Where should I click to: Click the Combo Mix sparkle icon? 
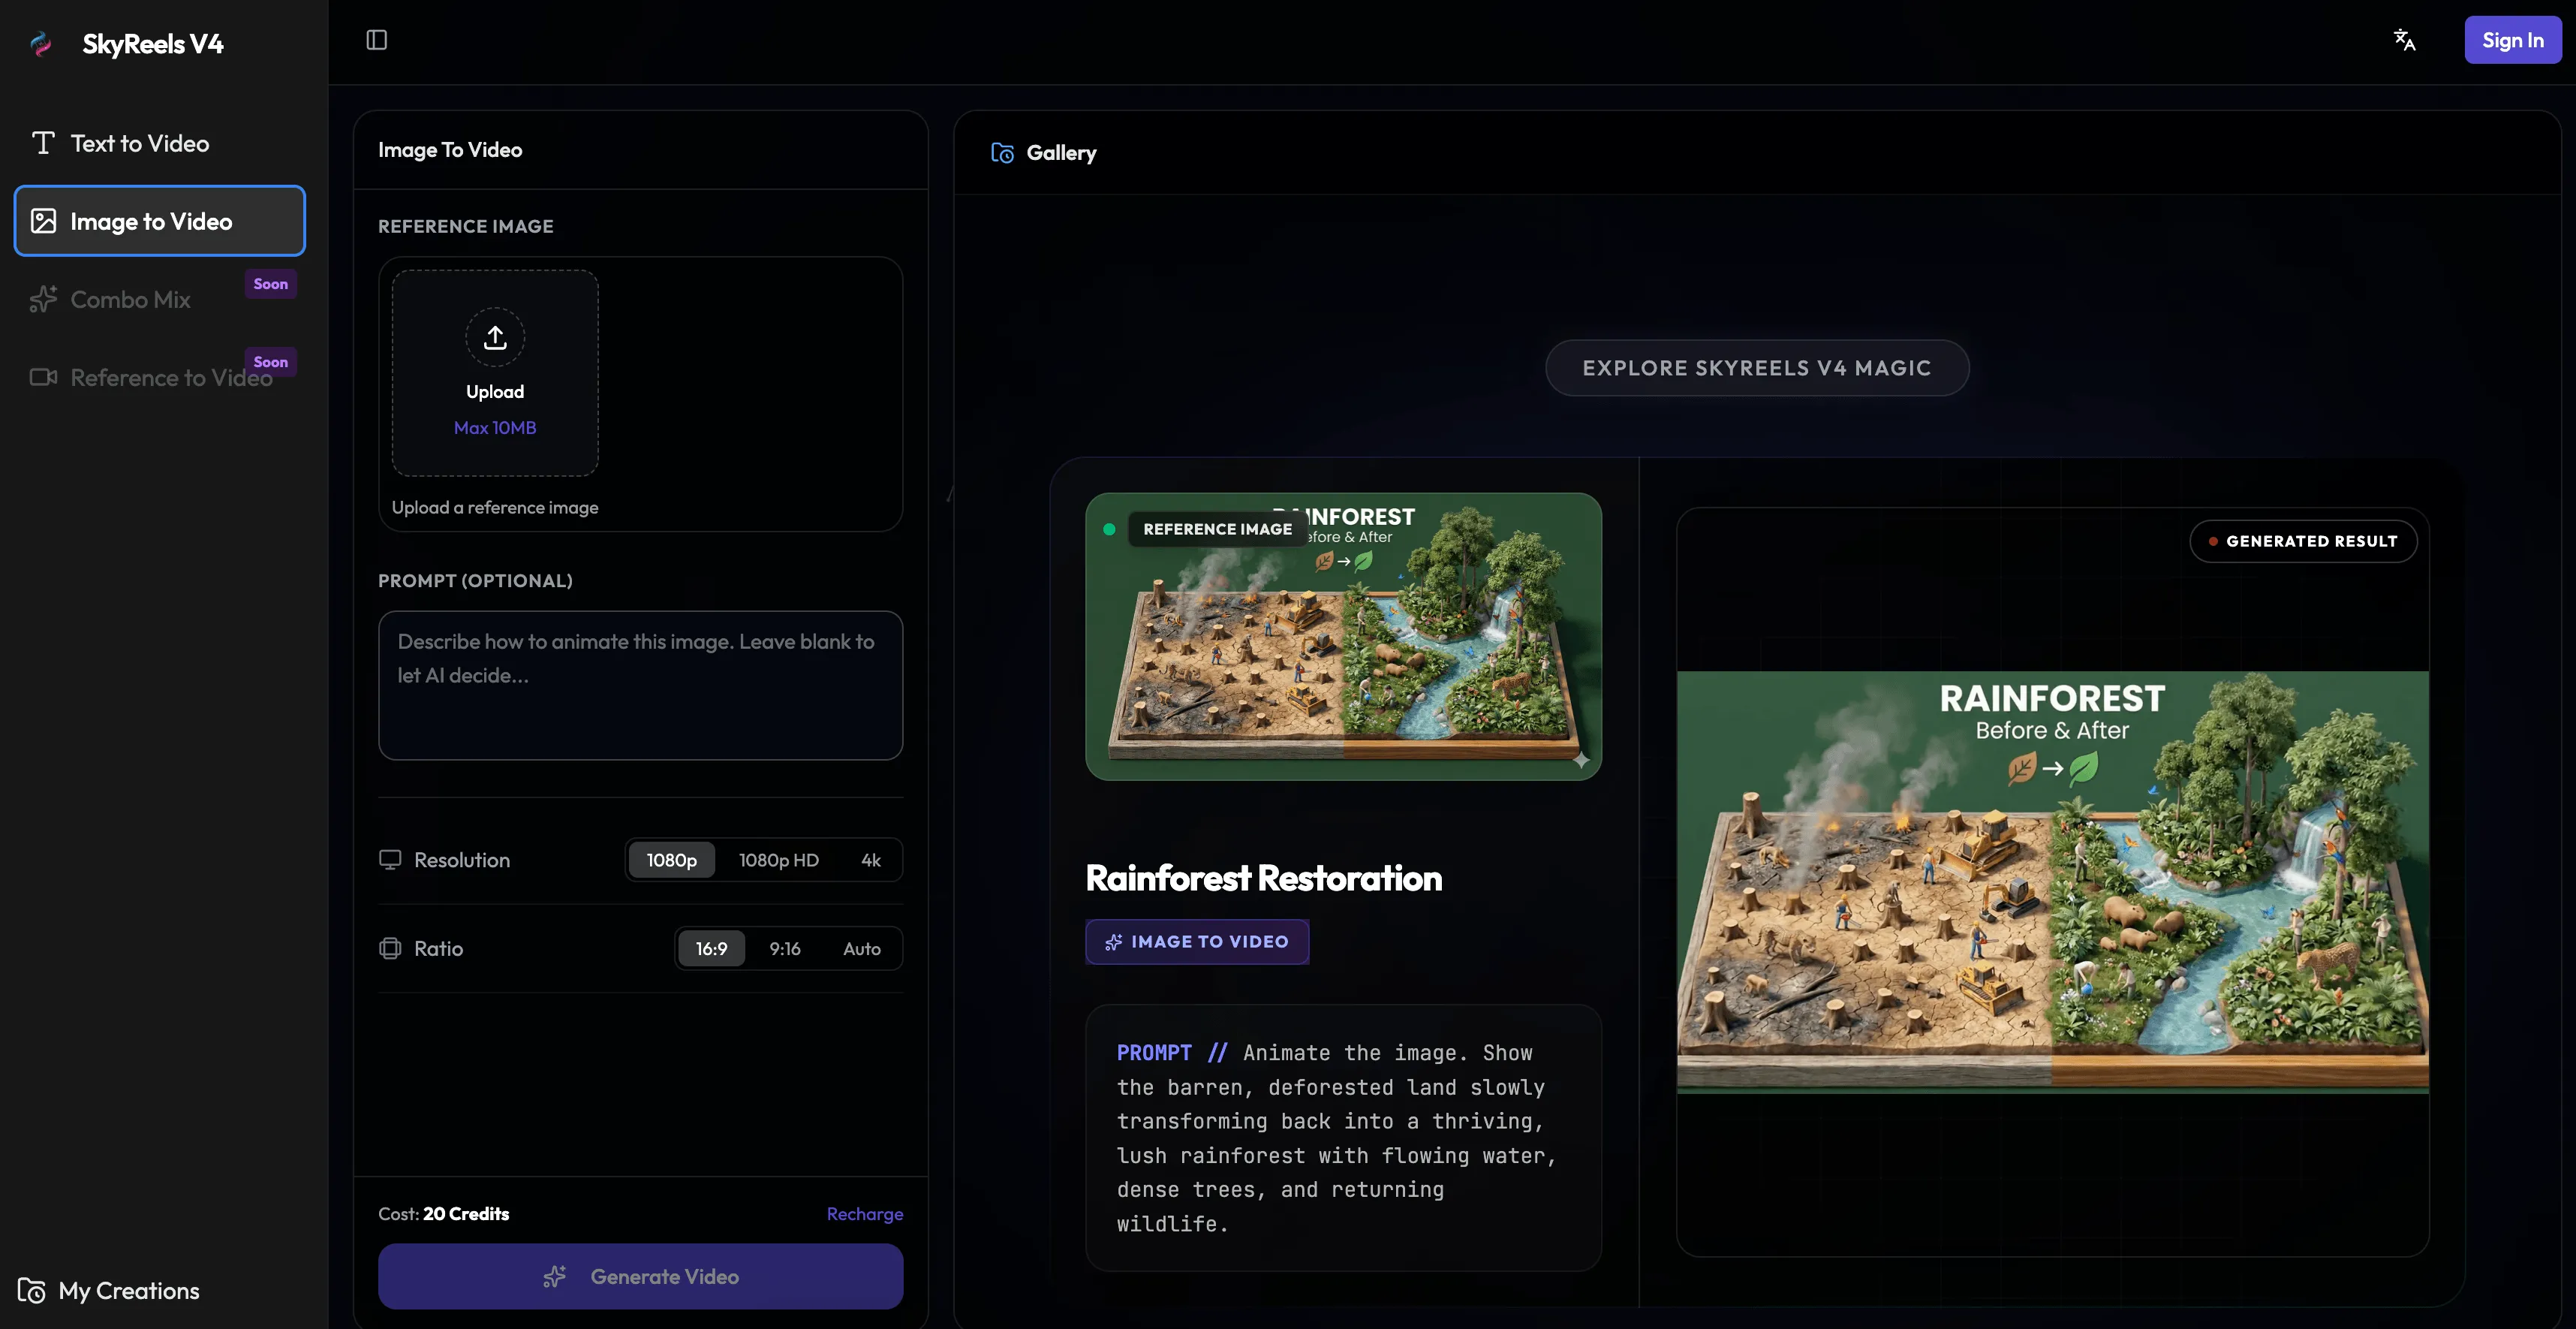click(43, 299)
